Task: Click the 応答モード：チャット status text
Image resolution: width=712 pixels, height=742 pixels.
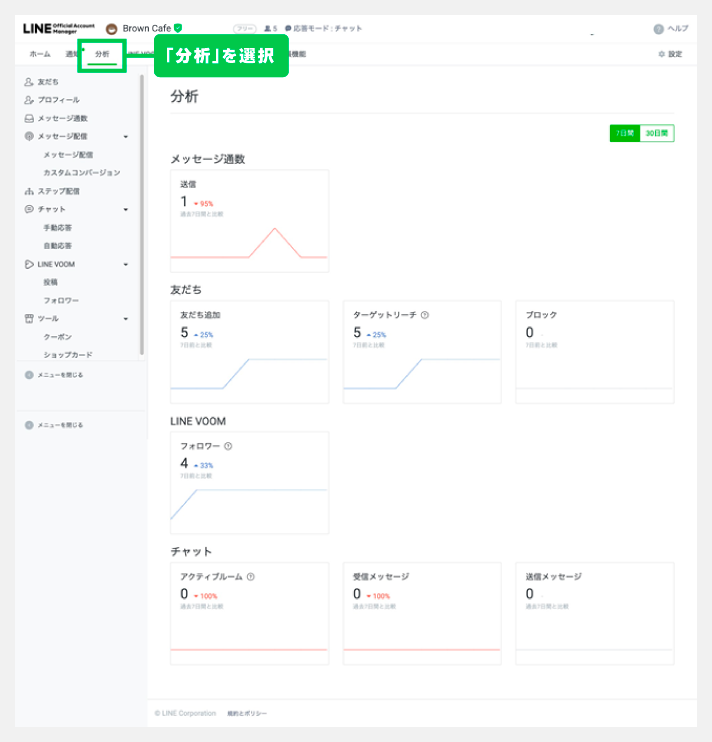Action: point(327,28)
